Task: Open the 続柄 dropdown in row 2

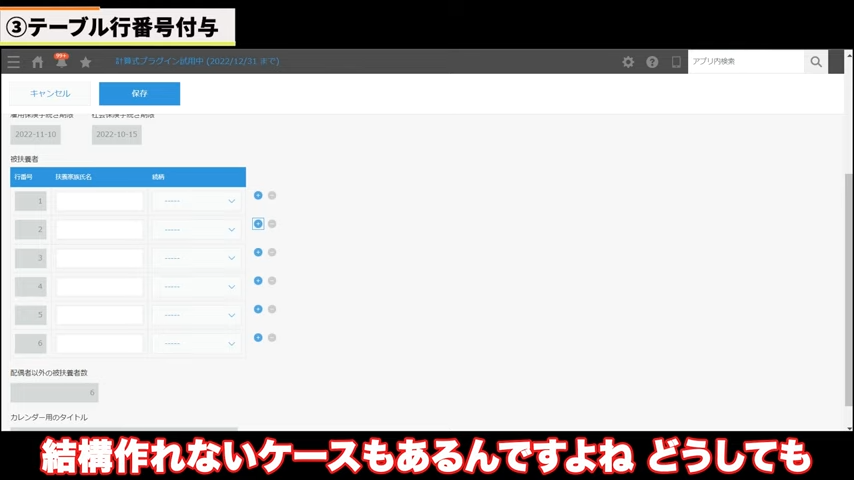Action: [196, 229]
